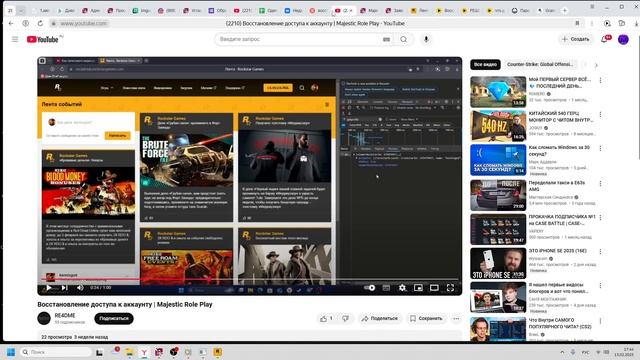Show next filter chips with arrow
The height and width of the screenshot is (360, 640).
pos(596,65)
